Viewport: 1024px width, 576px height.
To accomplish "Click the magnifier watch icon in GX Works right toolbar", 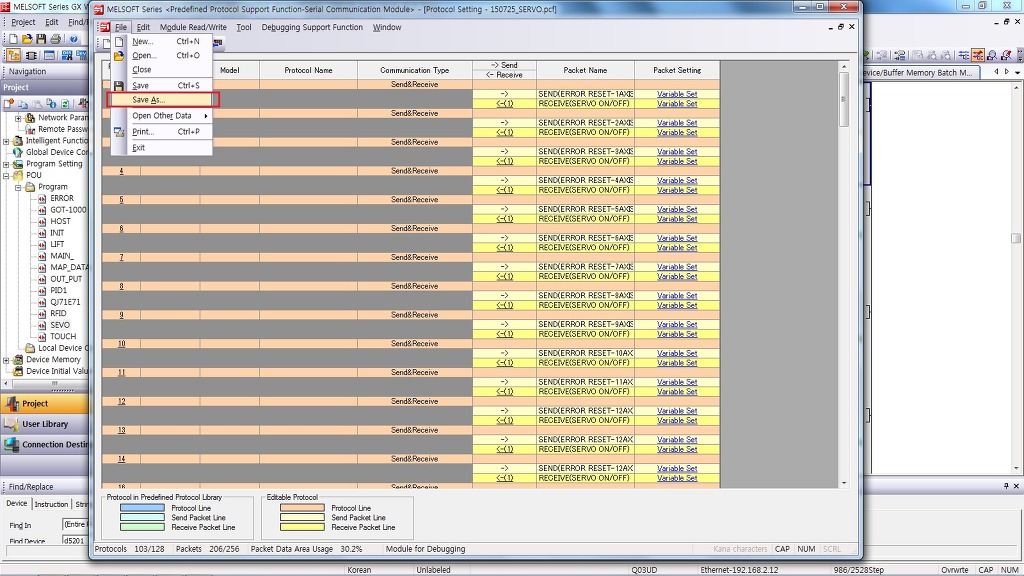I will pyautogui.click(x=992, y=56).
